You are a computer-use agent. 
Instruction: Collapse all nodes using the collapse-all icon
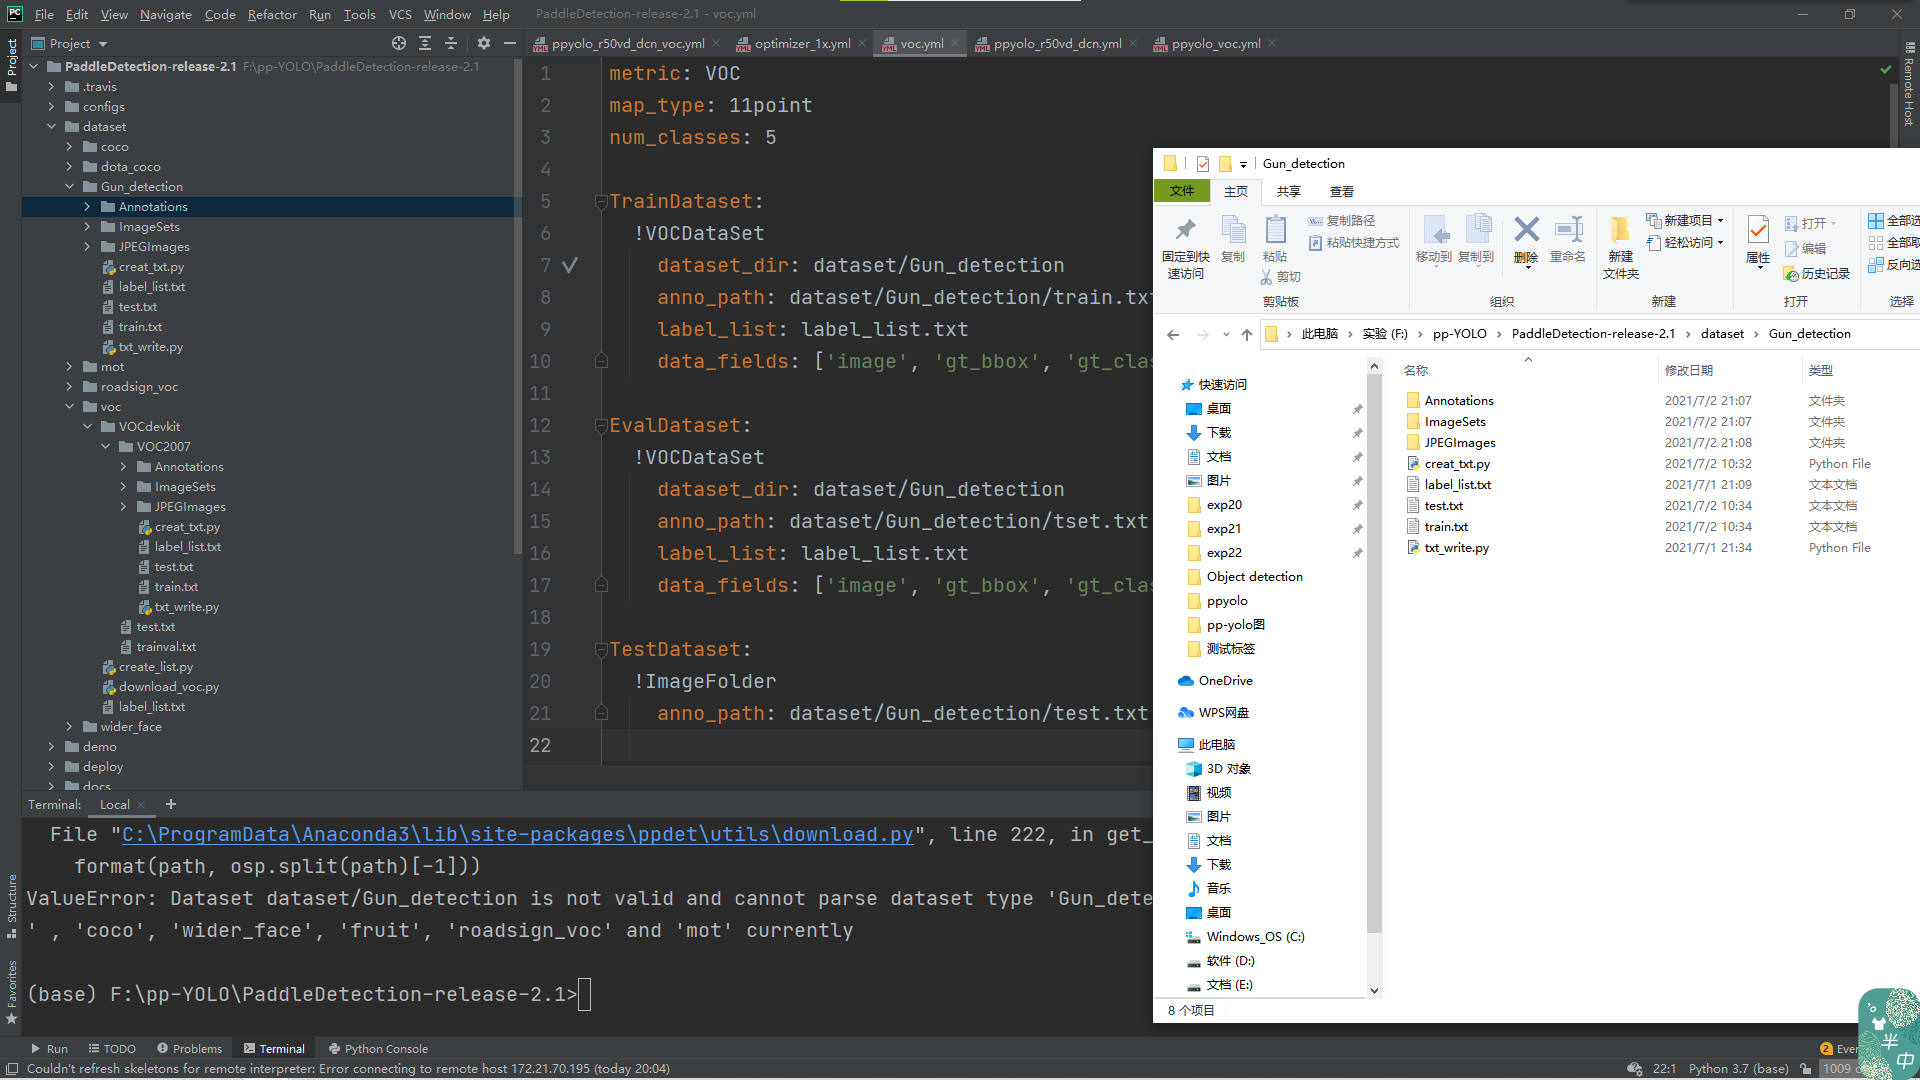(451, 43)
